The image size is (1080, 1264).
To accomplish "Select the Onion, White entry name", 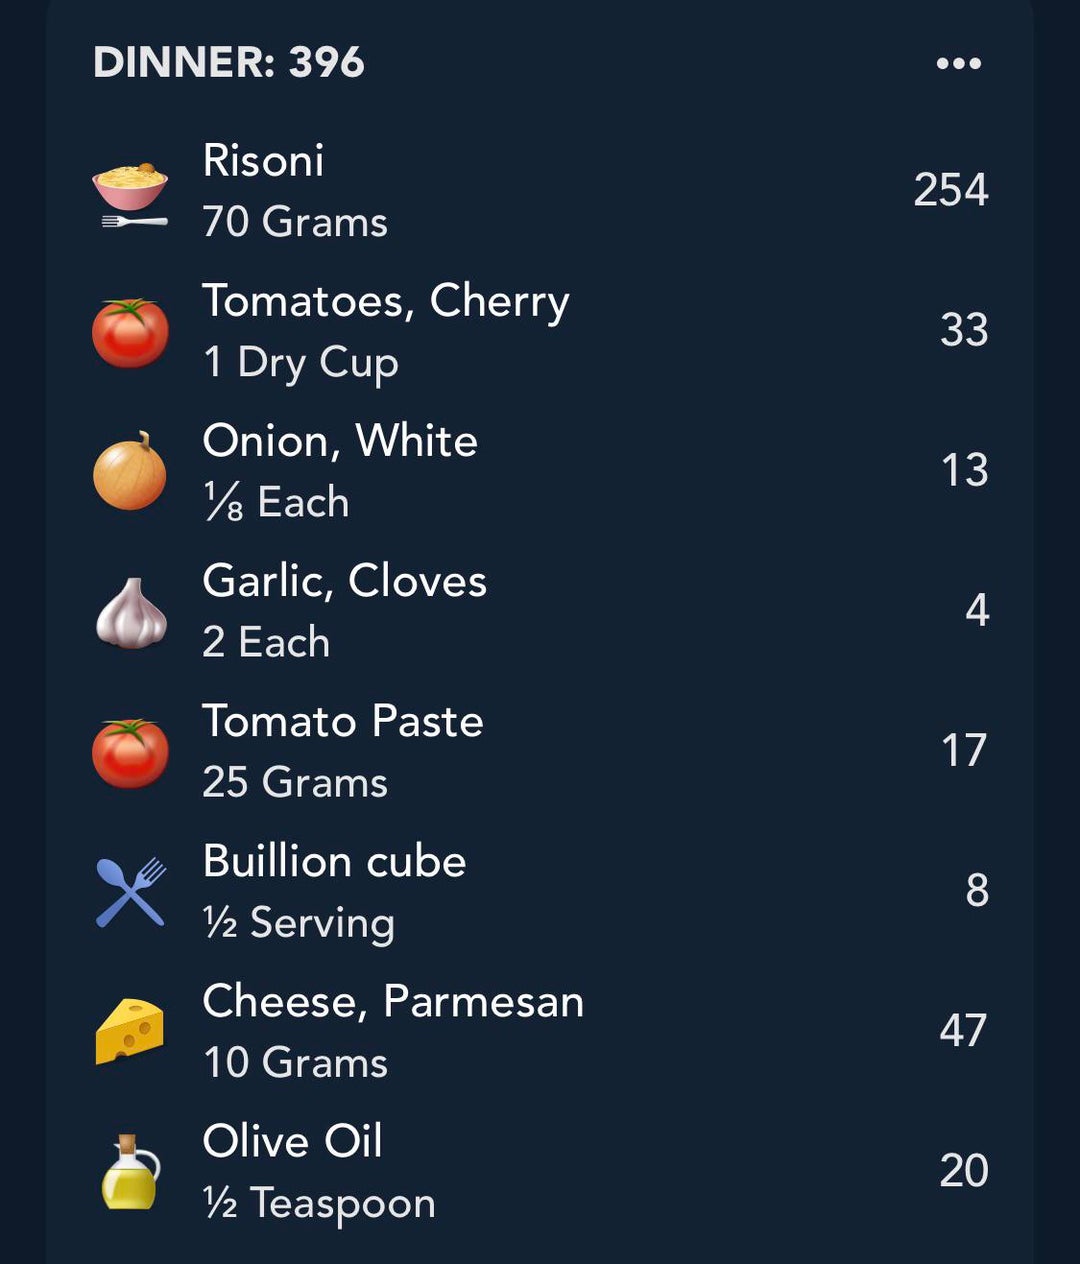I will click(x=340, y=441).
